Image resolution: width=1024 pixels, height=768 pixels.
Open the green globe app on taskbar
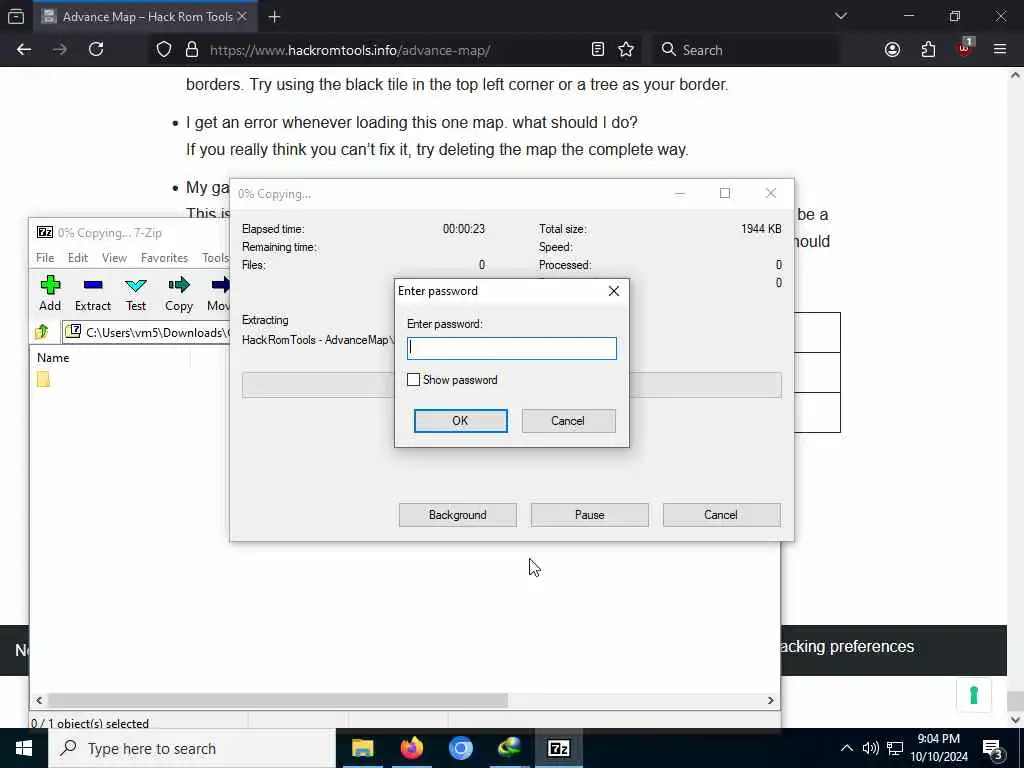509,748
